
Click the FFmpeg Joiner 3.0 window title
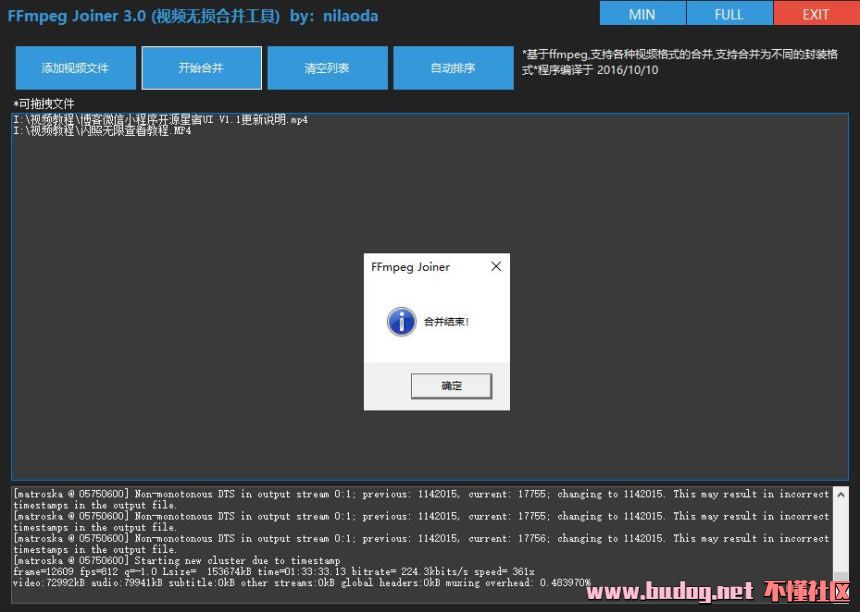pos(193,16)
